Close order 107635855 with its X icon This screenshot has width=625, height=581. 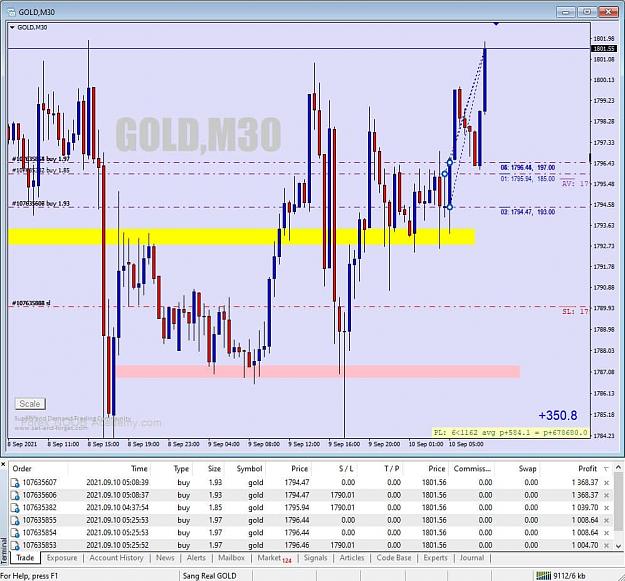pyautogui.click(x=607, y=520)
